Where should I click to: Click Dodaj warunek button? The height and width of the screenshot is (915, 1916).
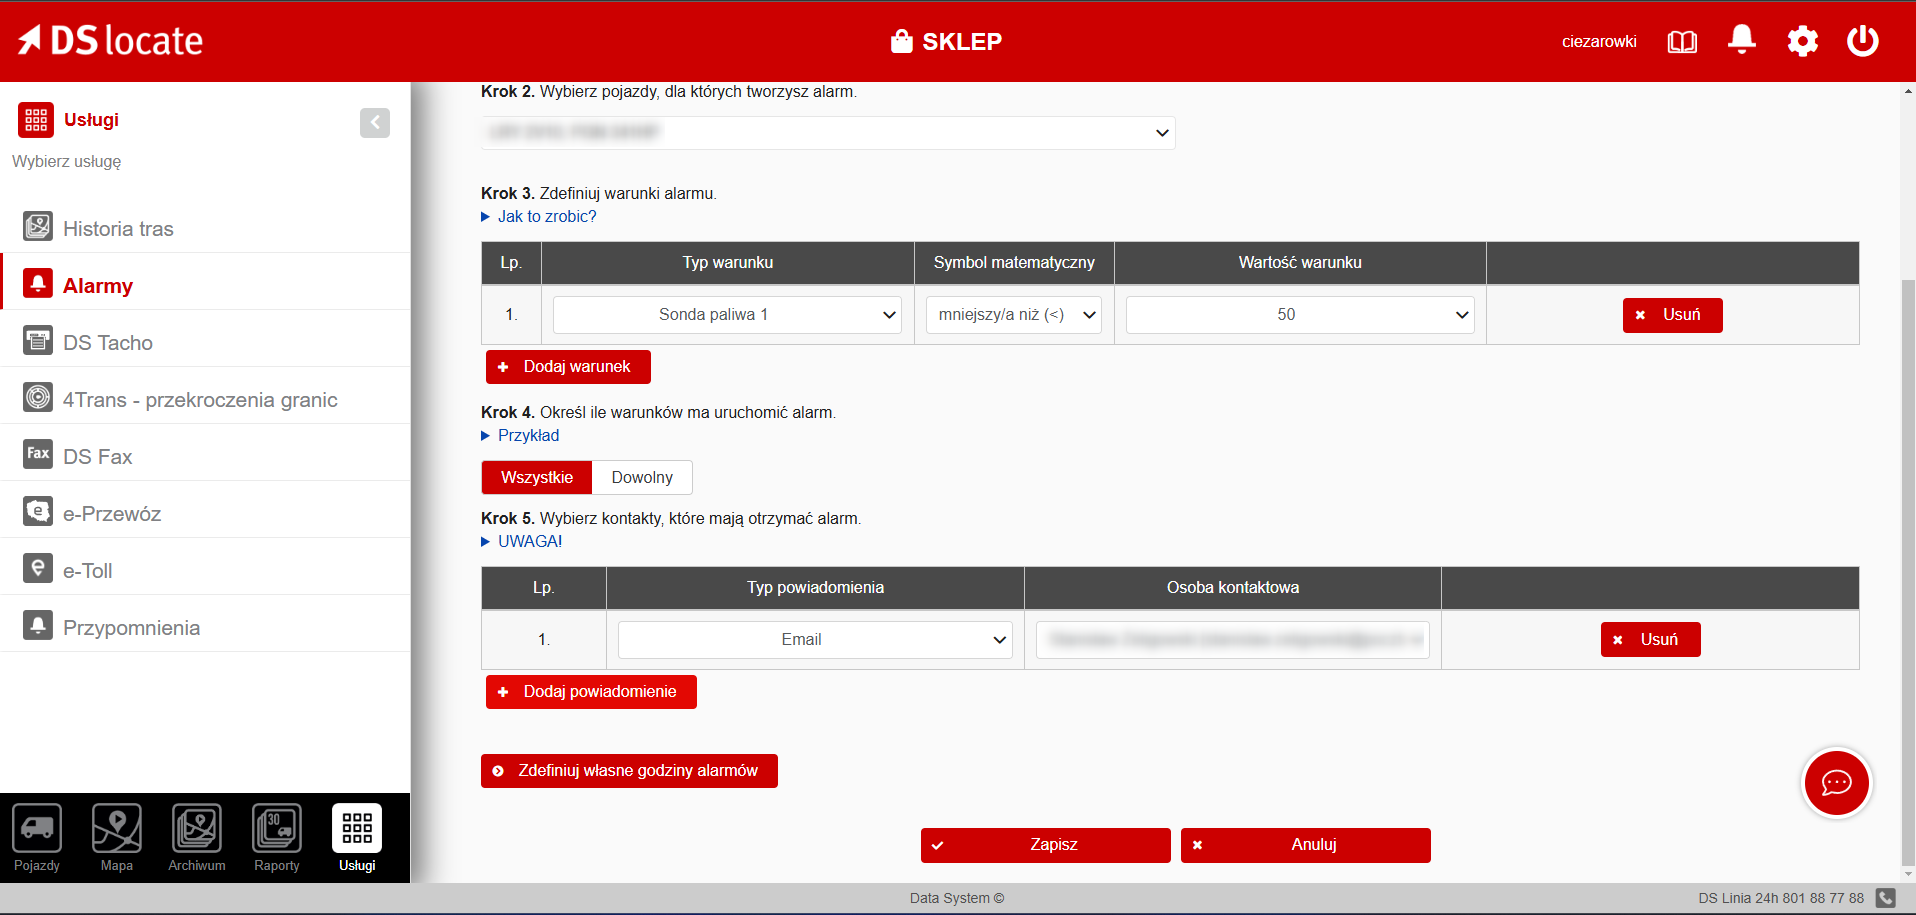(x=568, y=367)
